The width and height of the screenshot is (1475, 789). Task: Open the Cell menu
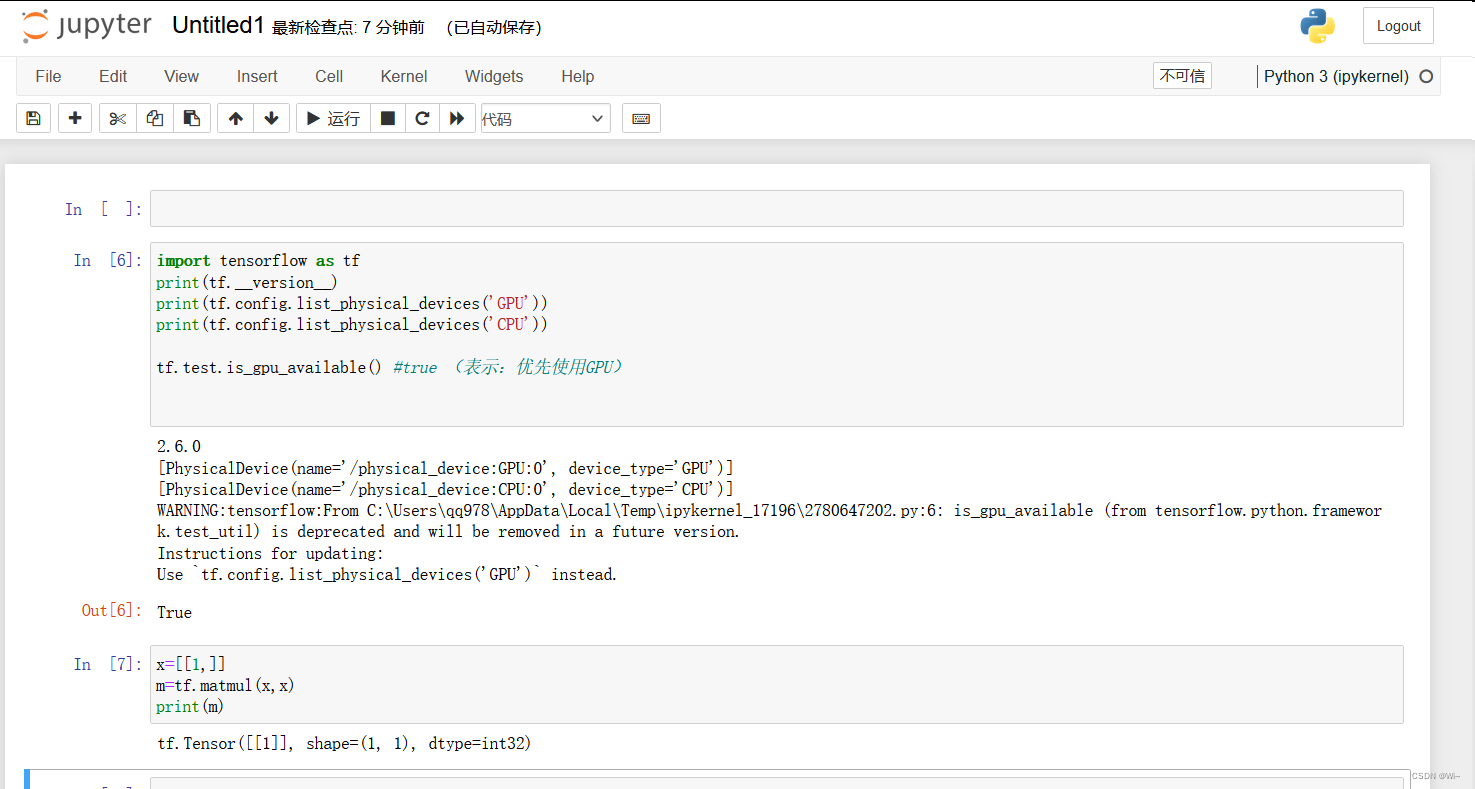329,76
